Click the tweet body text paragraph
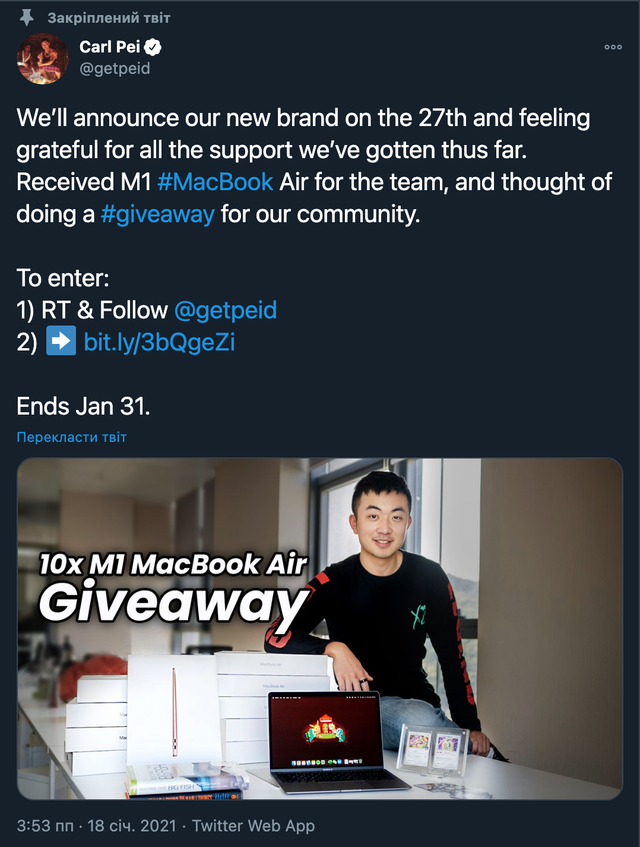 pyautogui.click(x=314, y=166)
